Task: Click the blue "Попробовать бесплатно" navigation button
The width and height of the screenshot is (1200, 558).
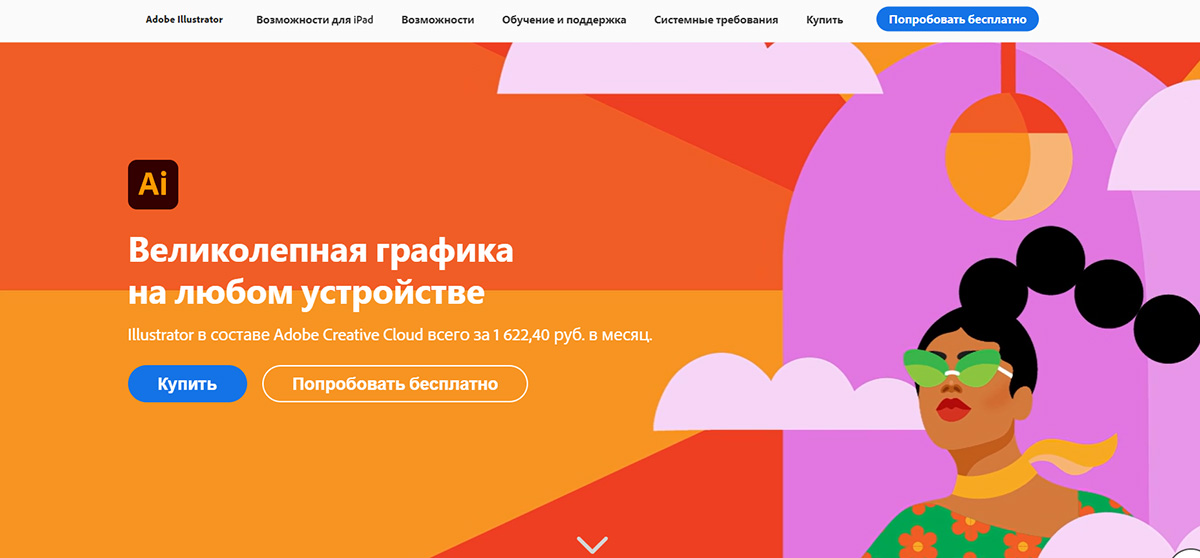Action: [x=957, y=19]
